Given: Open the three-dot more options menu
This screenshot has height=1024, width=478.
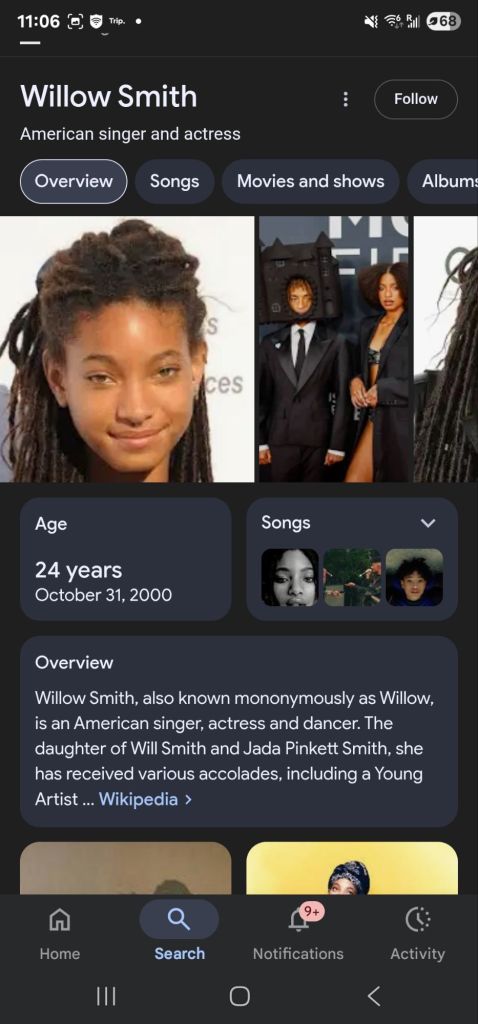Looking at the screenshot, I should 345,99.
